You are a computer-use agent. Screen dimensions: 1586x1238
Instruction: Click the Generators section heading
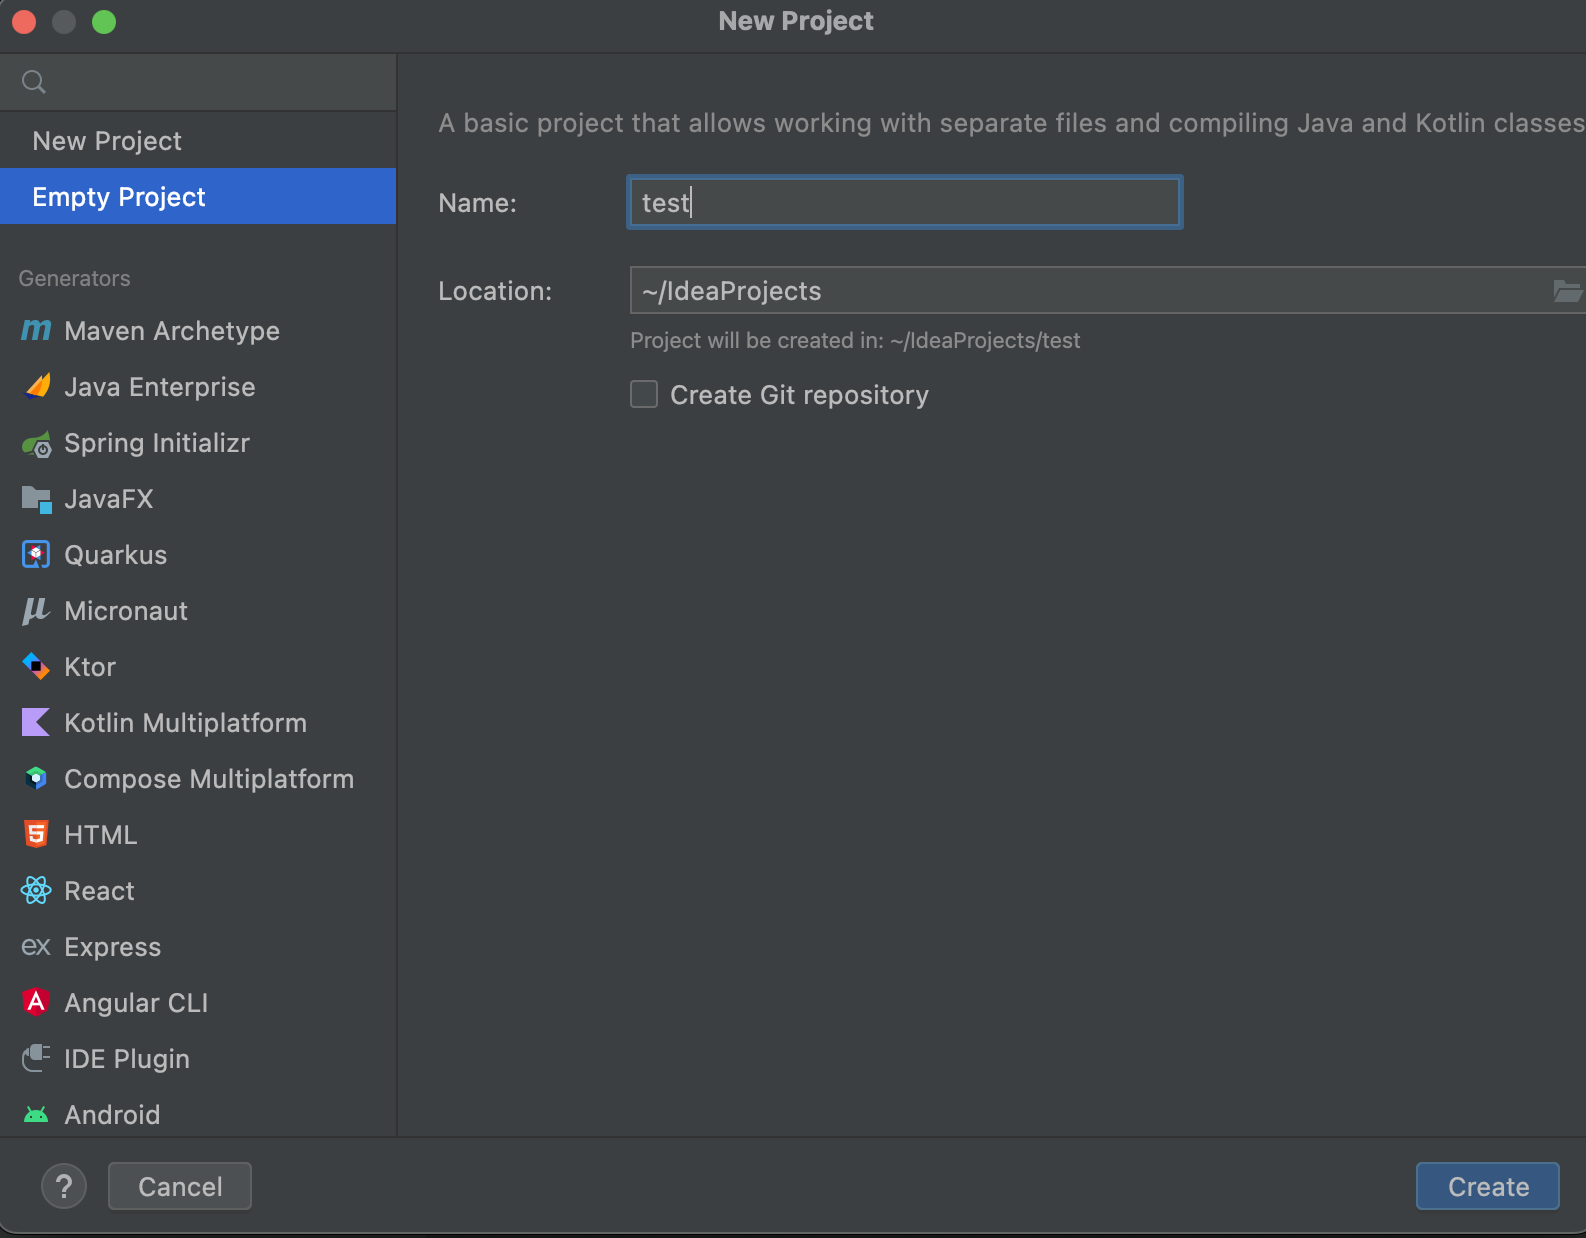[x=75, y=278]
